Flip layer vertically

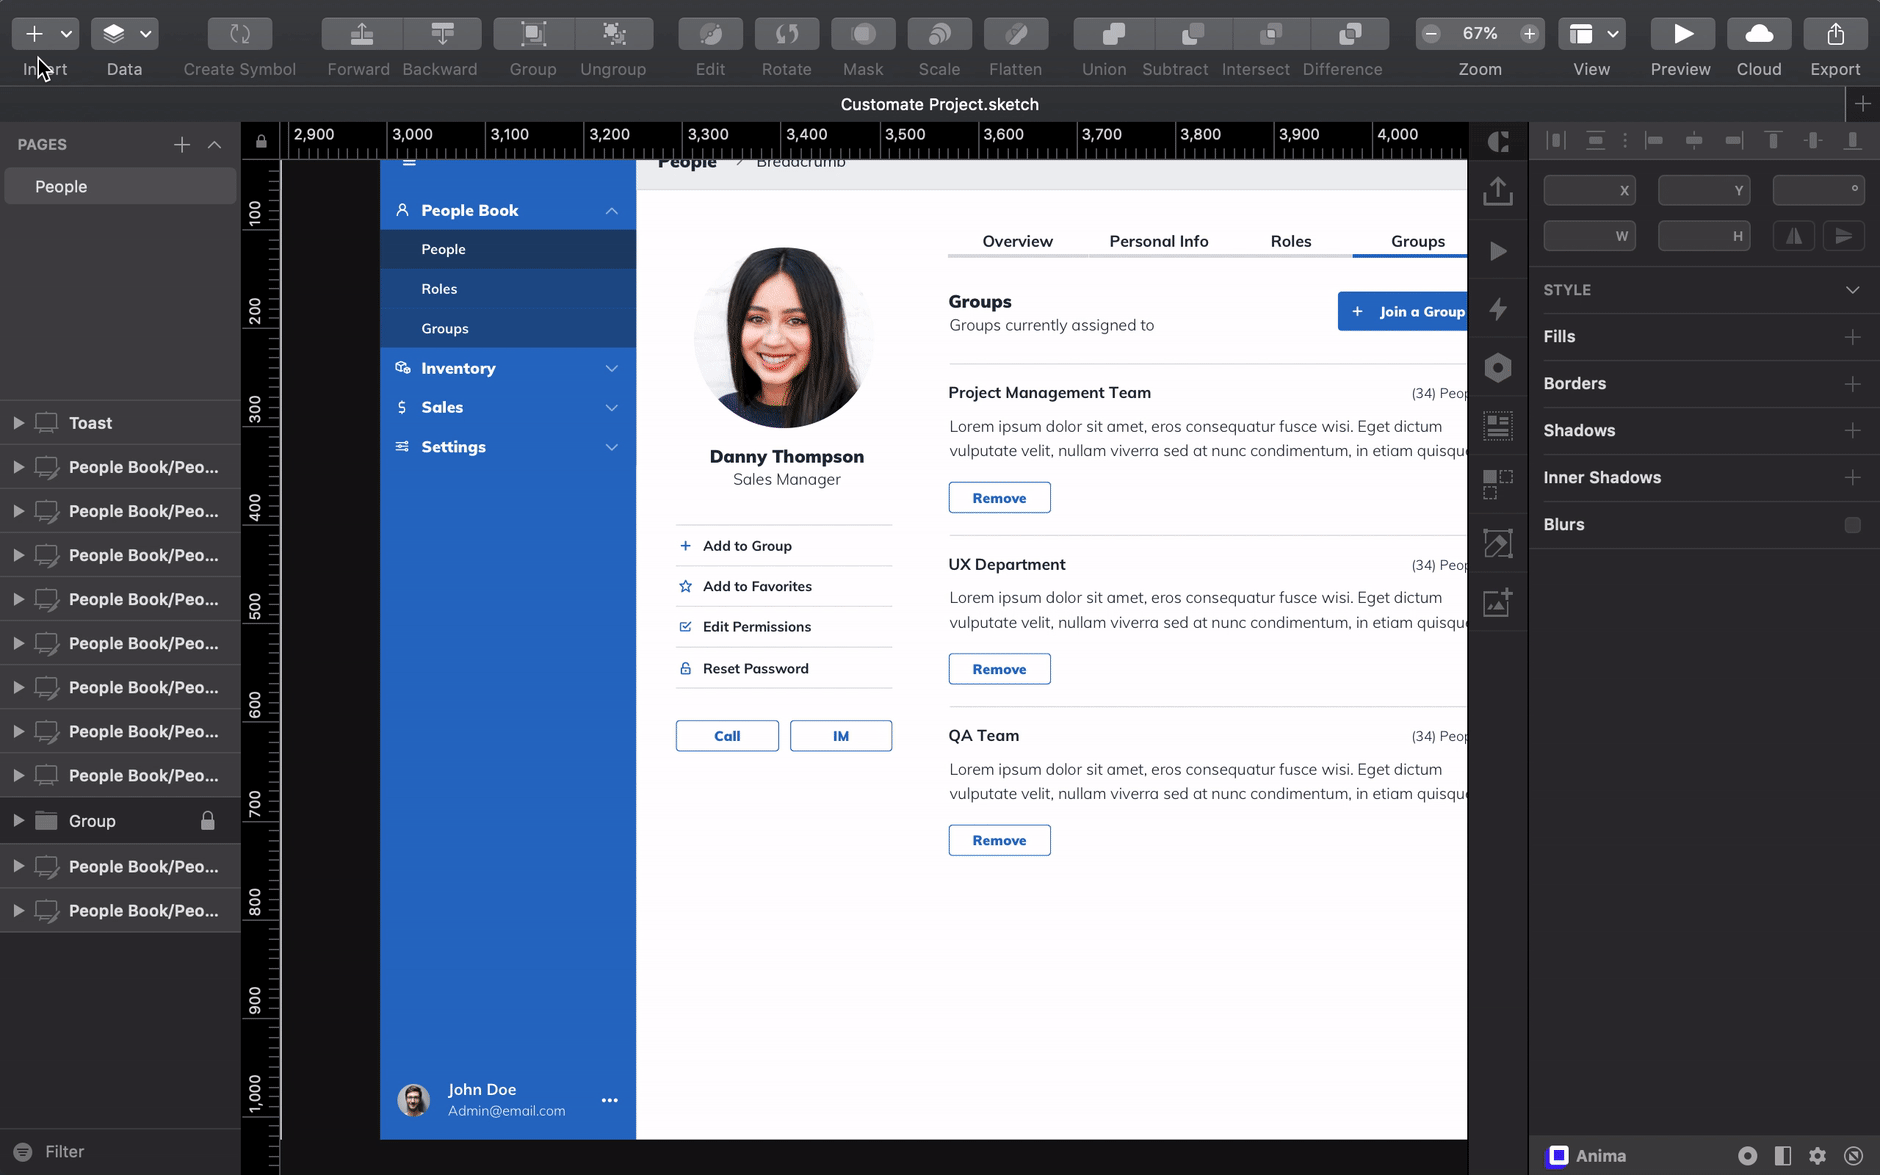coord(1843,236)
